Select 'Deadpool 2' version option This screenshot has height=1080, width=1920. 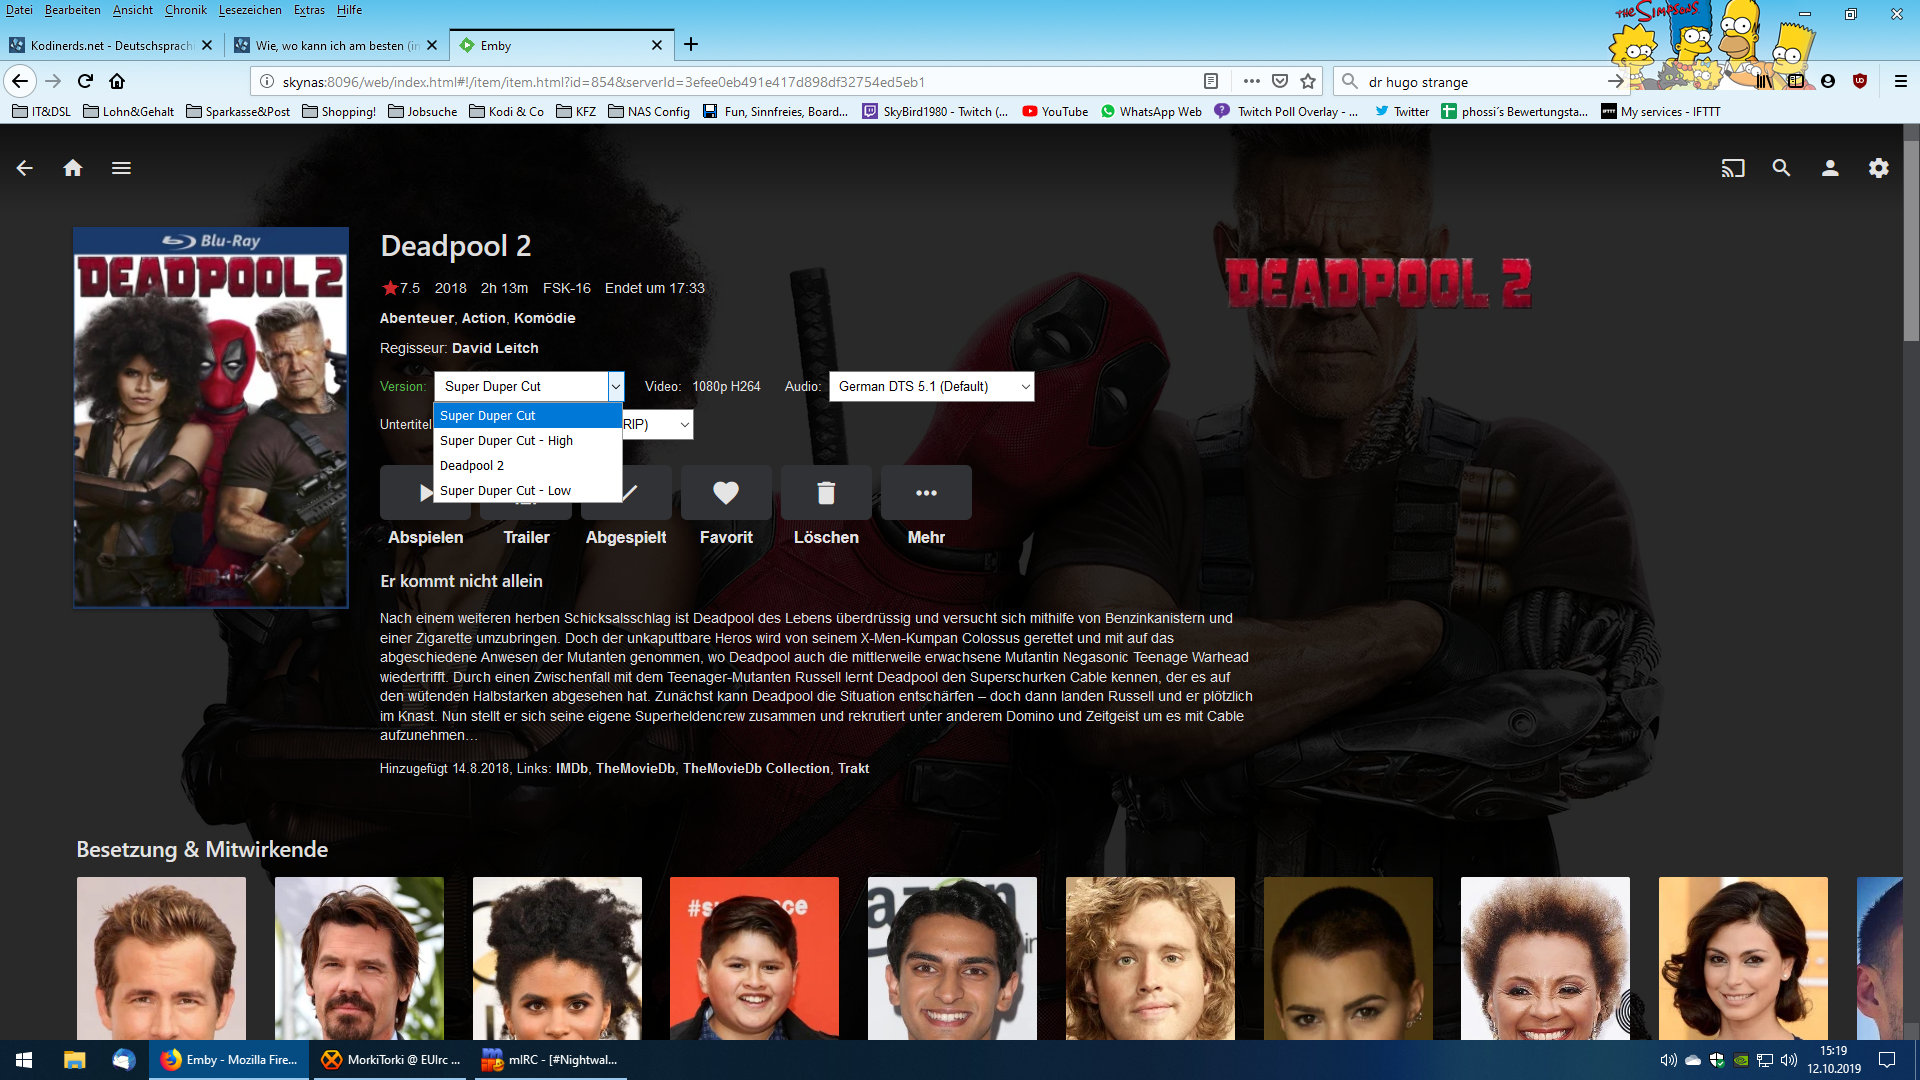[x=527, y=466]
